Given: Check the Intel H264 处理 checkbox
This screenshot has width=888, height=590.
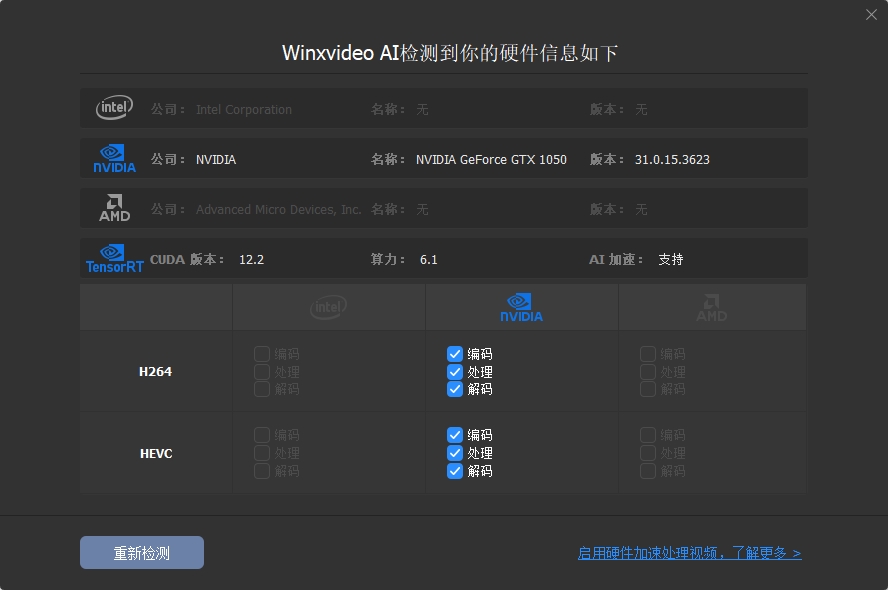Looking at the screenshot, I should tap(262, 371).
